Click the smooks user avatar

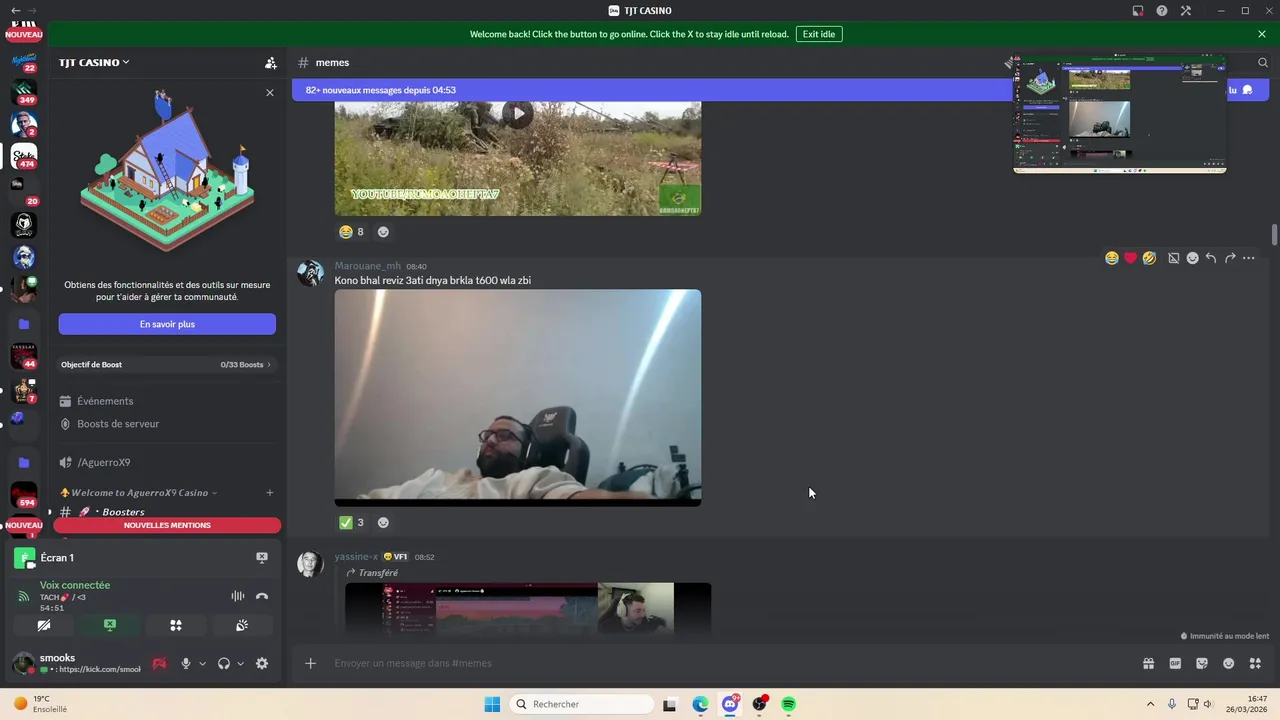pyautogui.click(x=23, y=663)
